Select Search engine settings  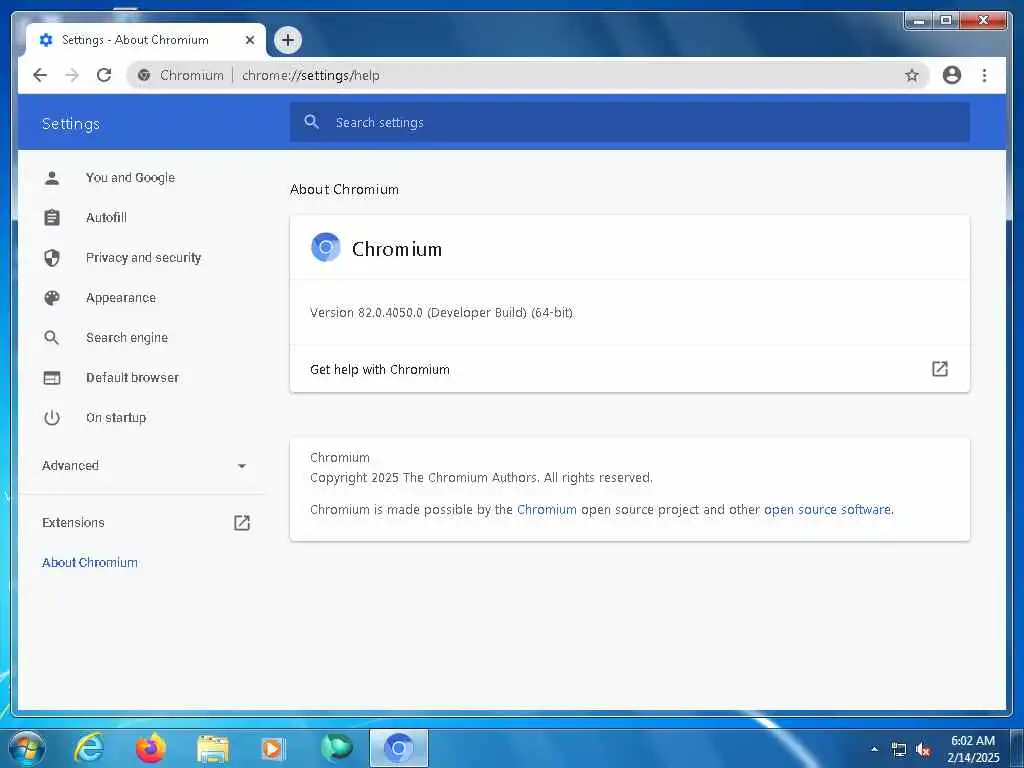127,338
